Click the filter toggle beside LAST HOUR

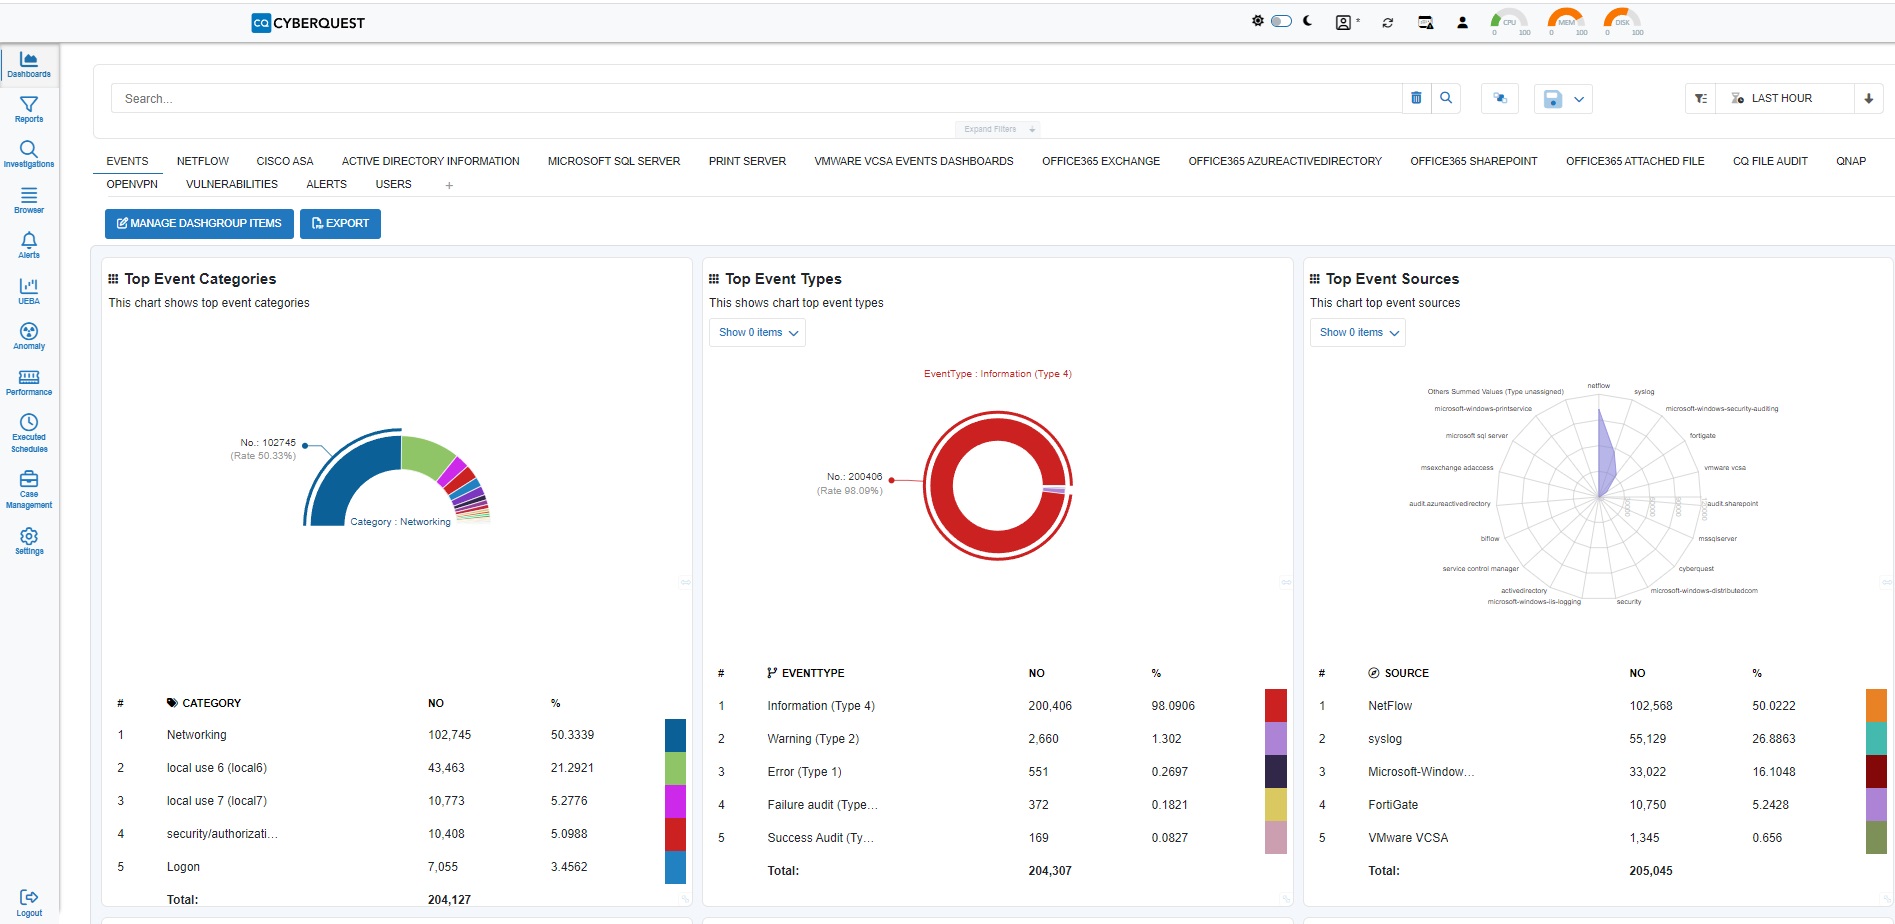coord(1701,98)
